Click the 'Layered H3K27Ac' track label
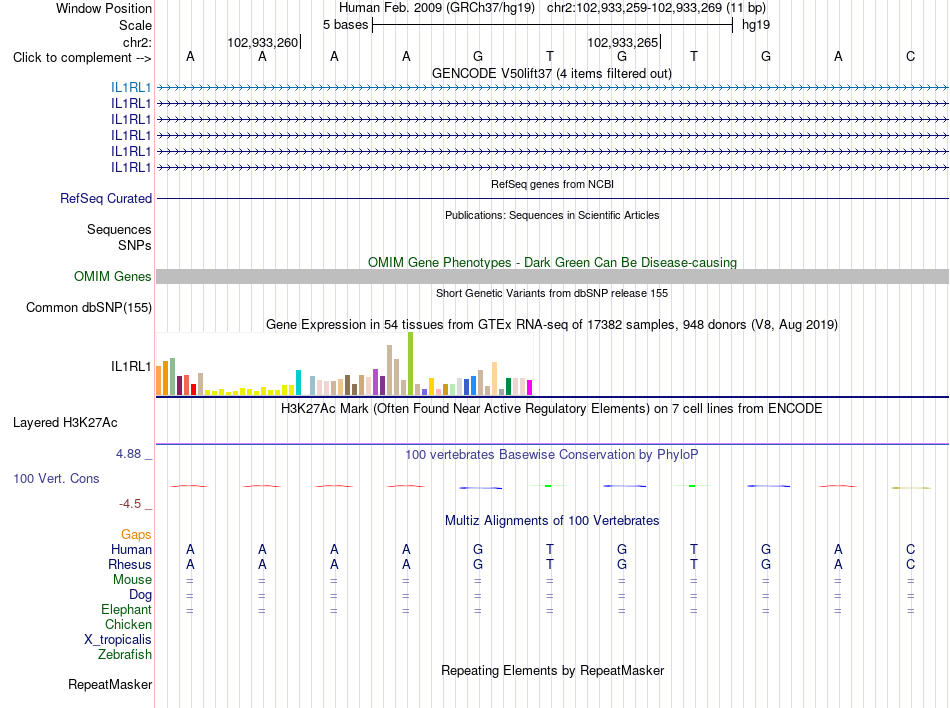Screen dimensions: 950x708 [x=65, y=423]
